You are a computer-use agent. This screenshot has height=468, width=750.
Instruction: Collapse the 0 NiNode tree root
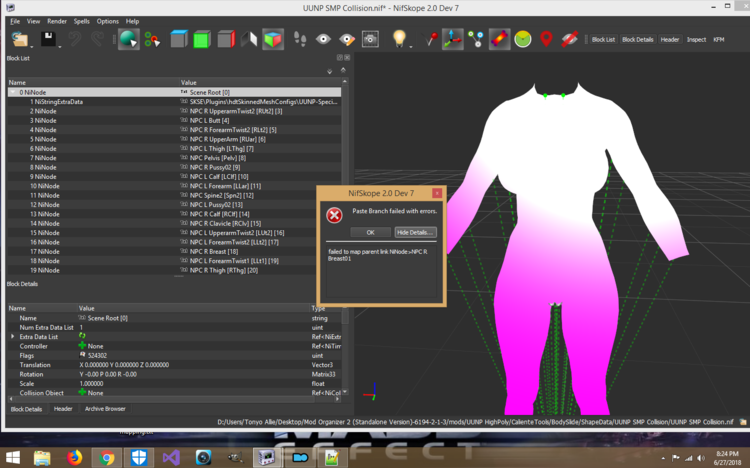tap(12, 92)
